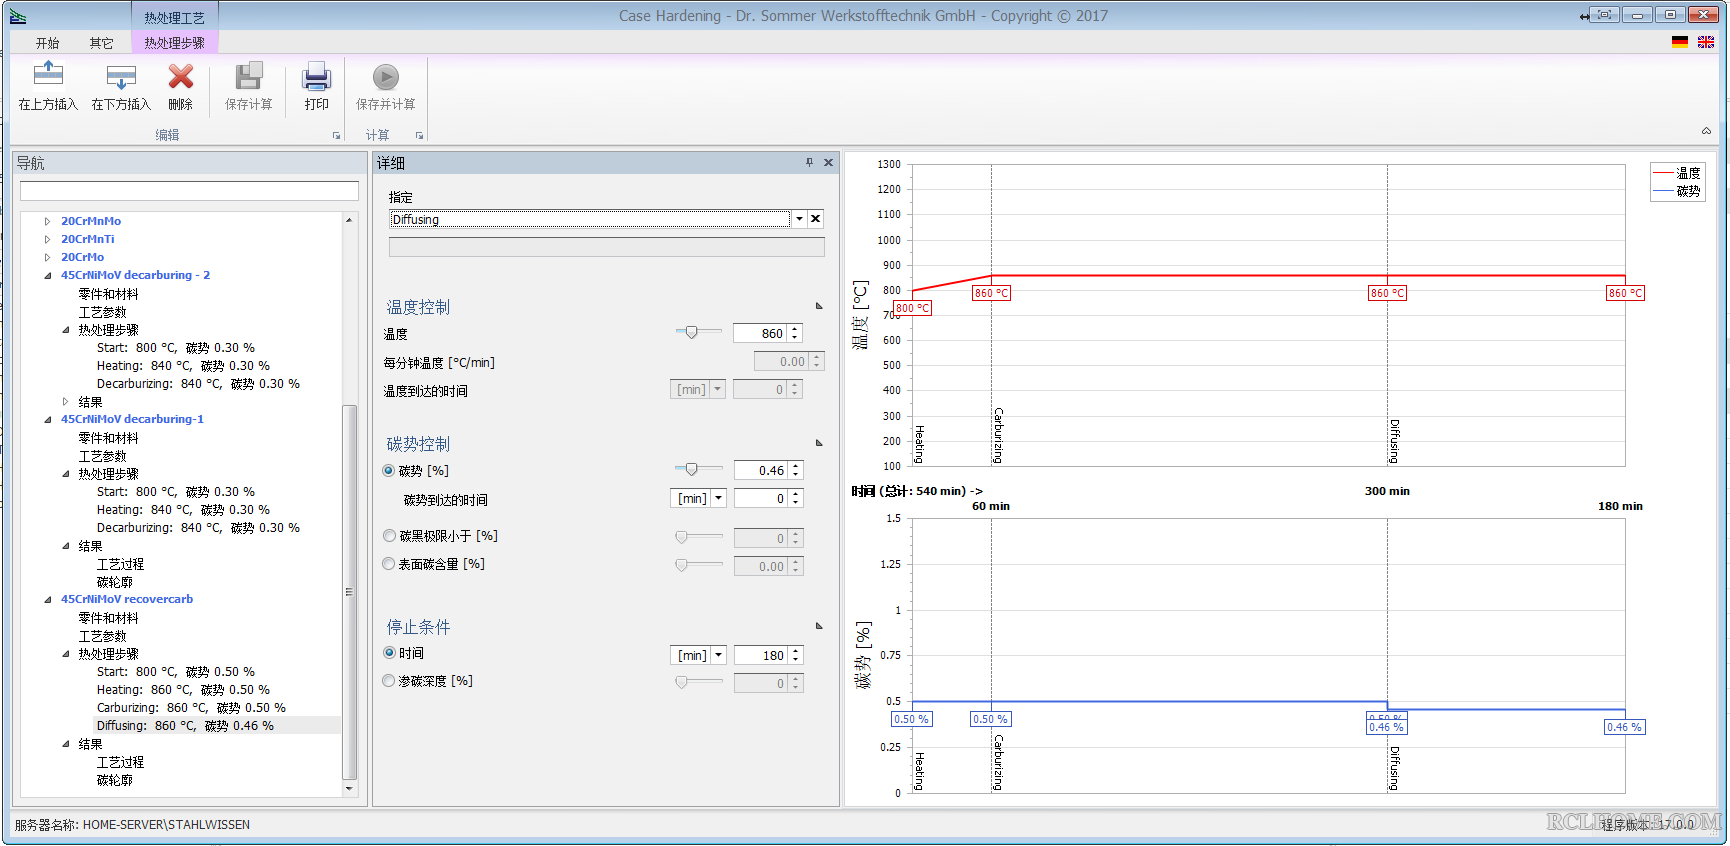Collapse the 45CrNiMoV recovercarb node

click(47, 599)
